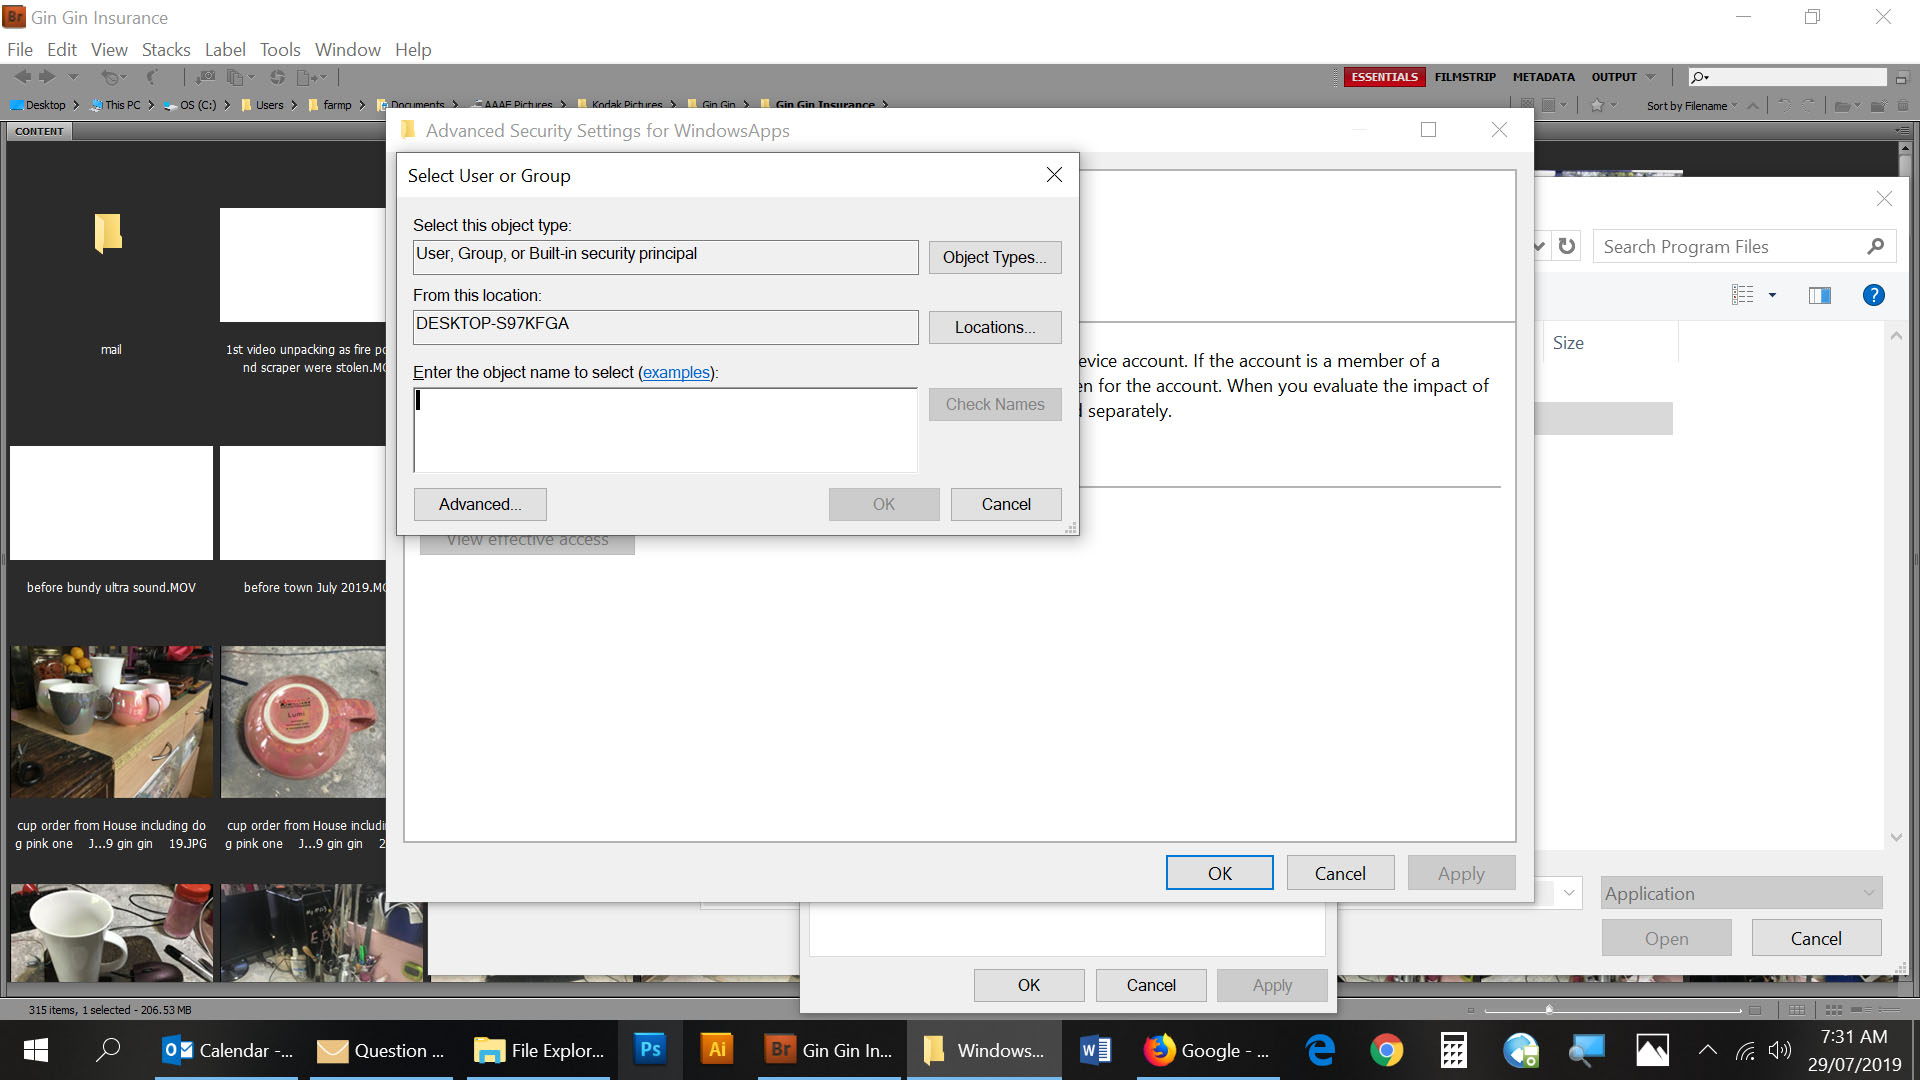
Task: Expand the workspace switcher arrow after OUTPUT
Action: 1650,77
